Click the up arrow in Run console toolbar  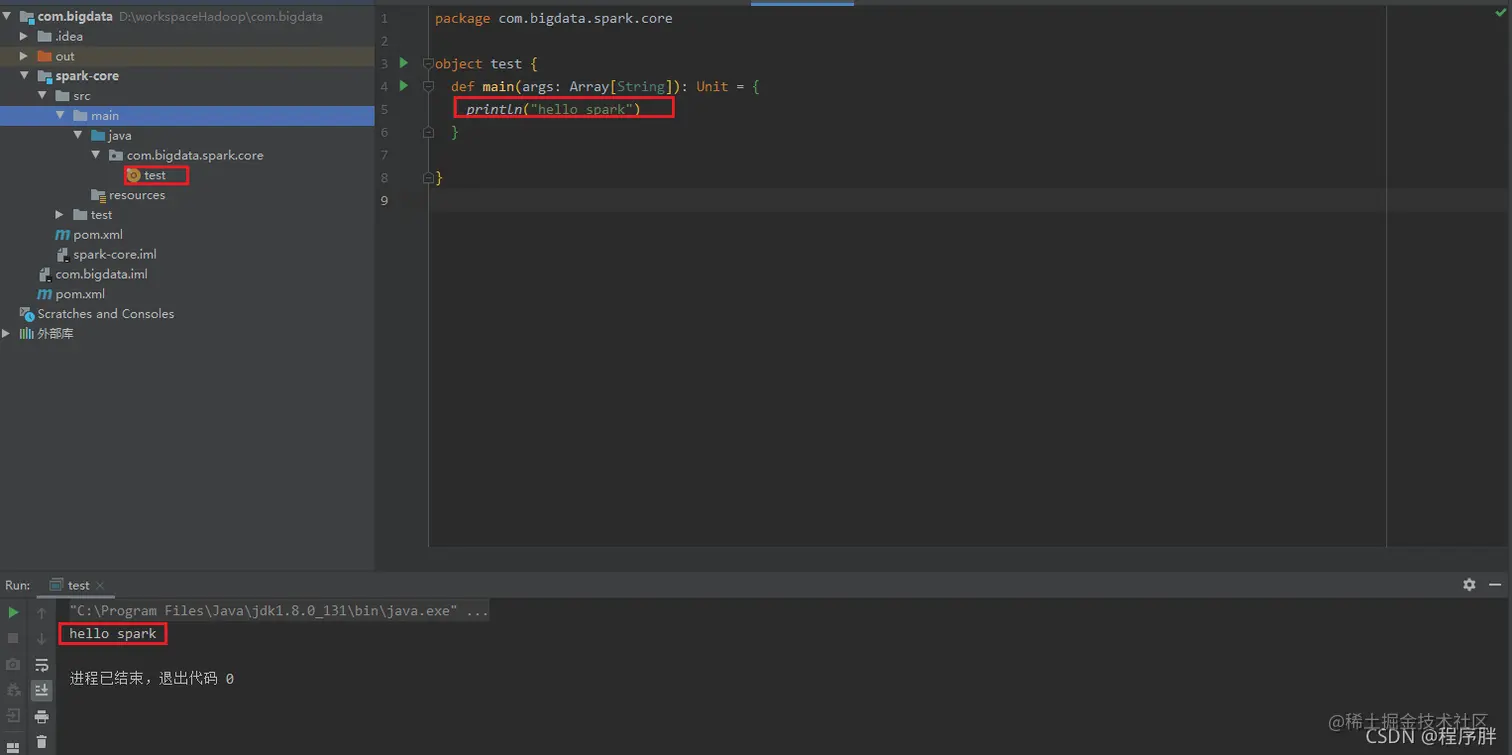[x=41, y=612]
